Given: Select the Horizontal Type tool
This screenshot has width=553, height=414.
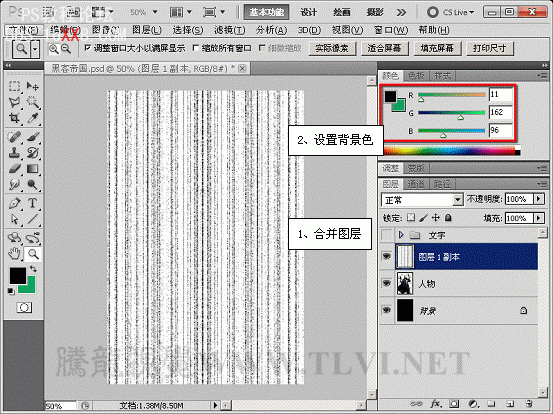Looking at the screenshot, I should point(32,203).
